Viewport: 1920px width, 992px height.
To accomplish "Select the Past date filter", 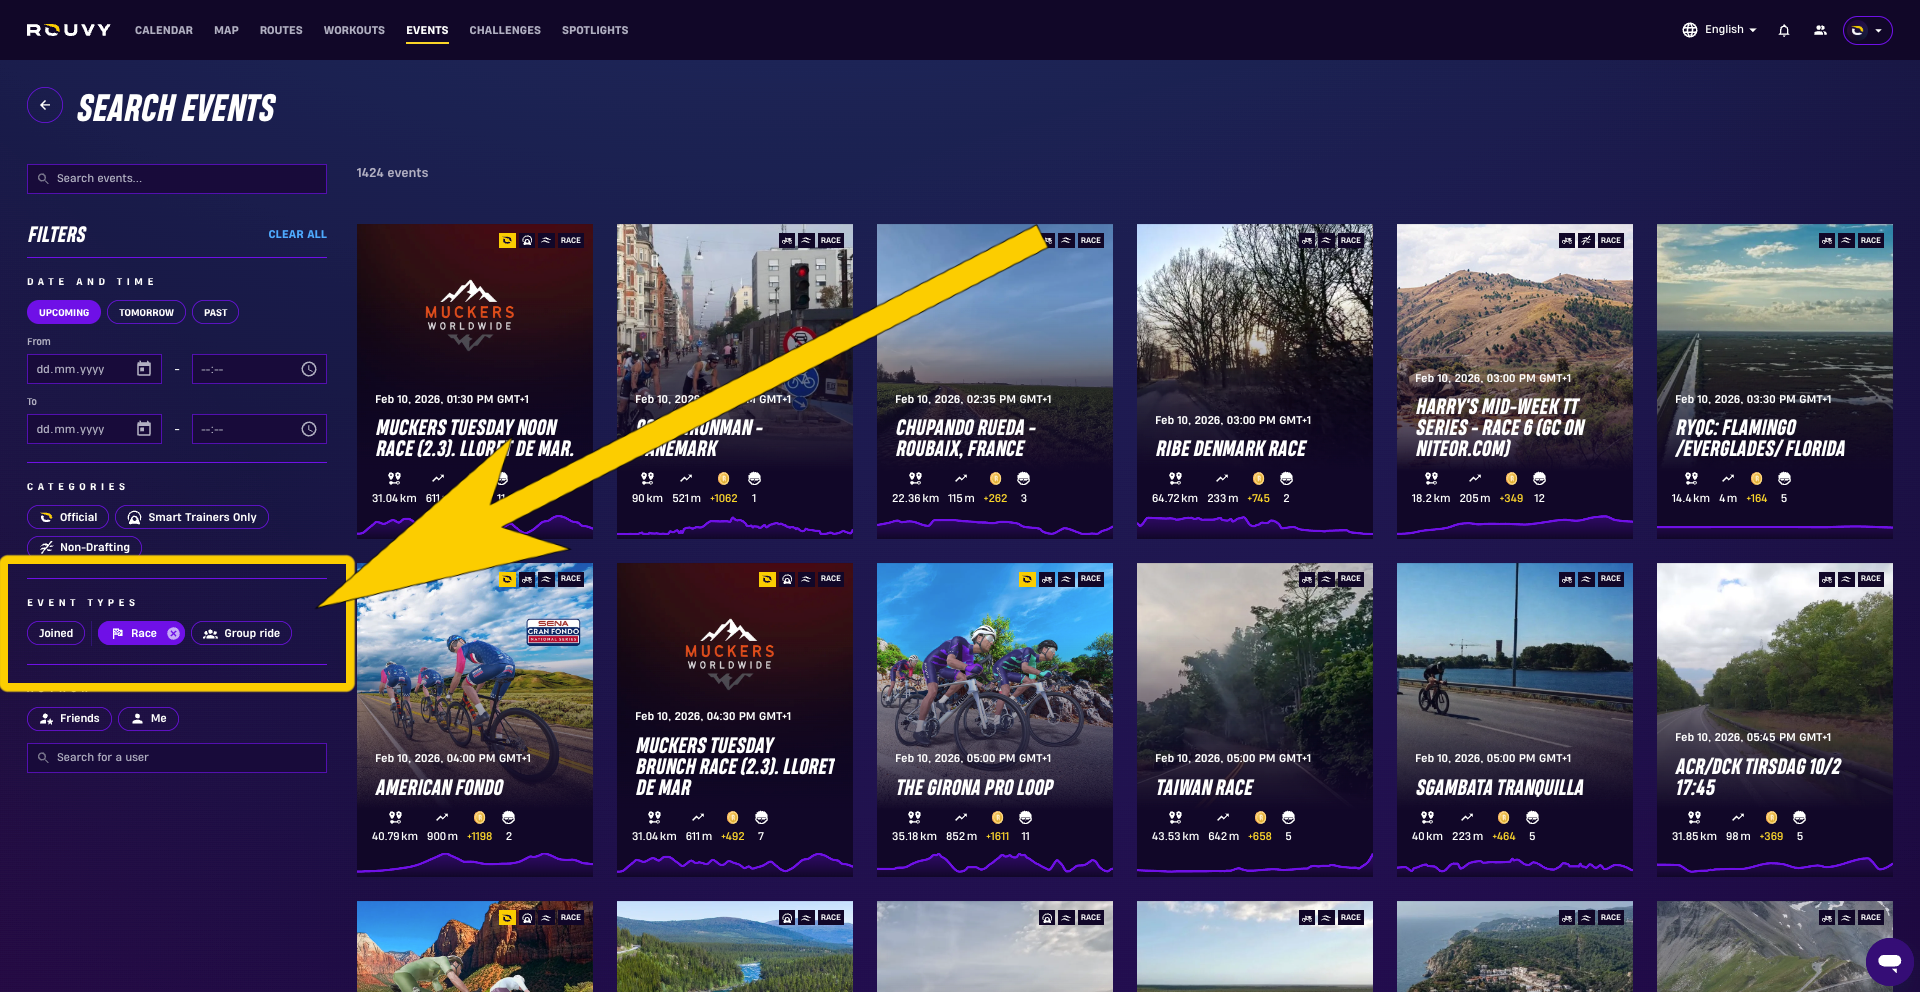I will coord(215,313).
